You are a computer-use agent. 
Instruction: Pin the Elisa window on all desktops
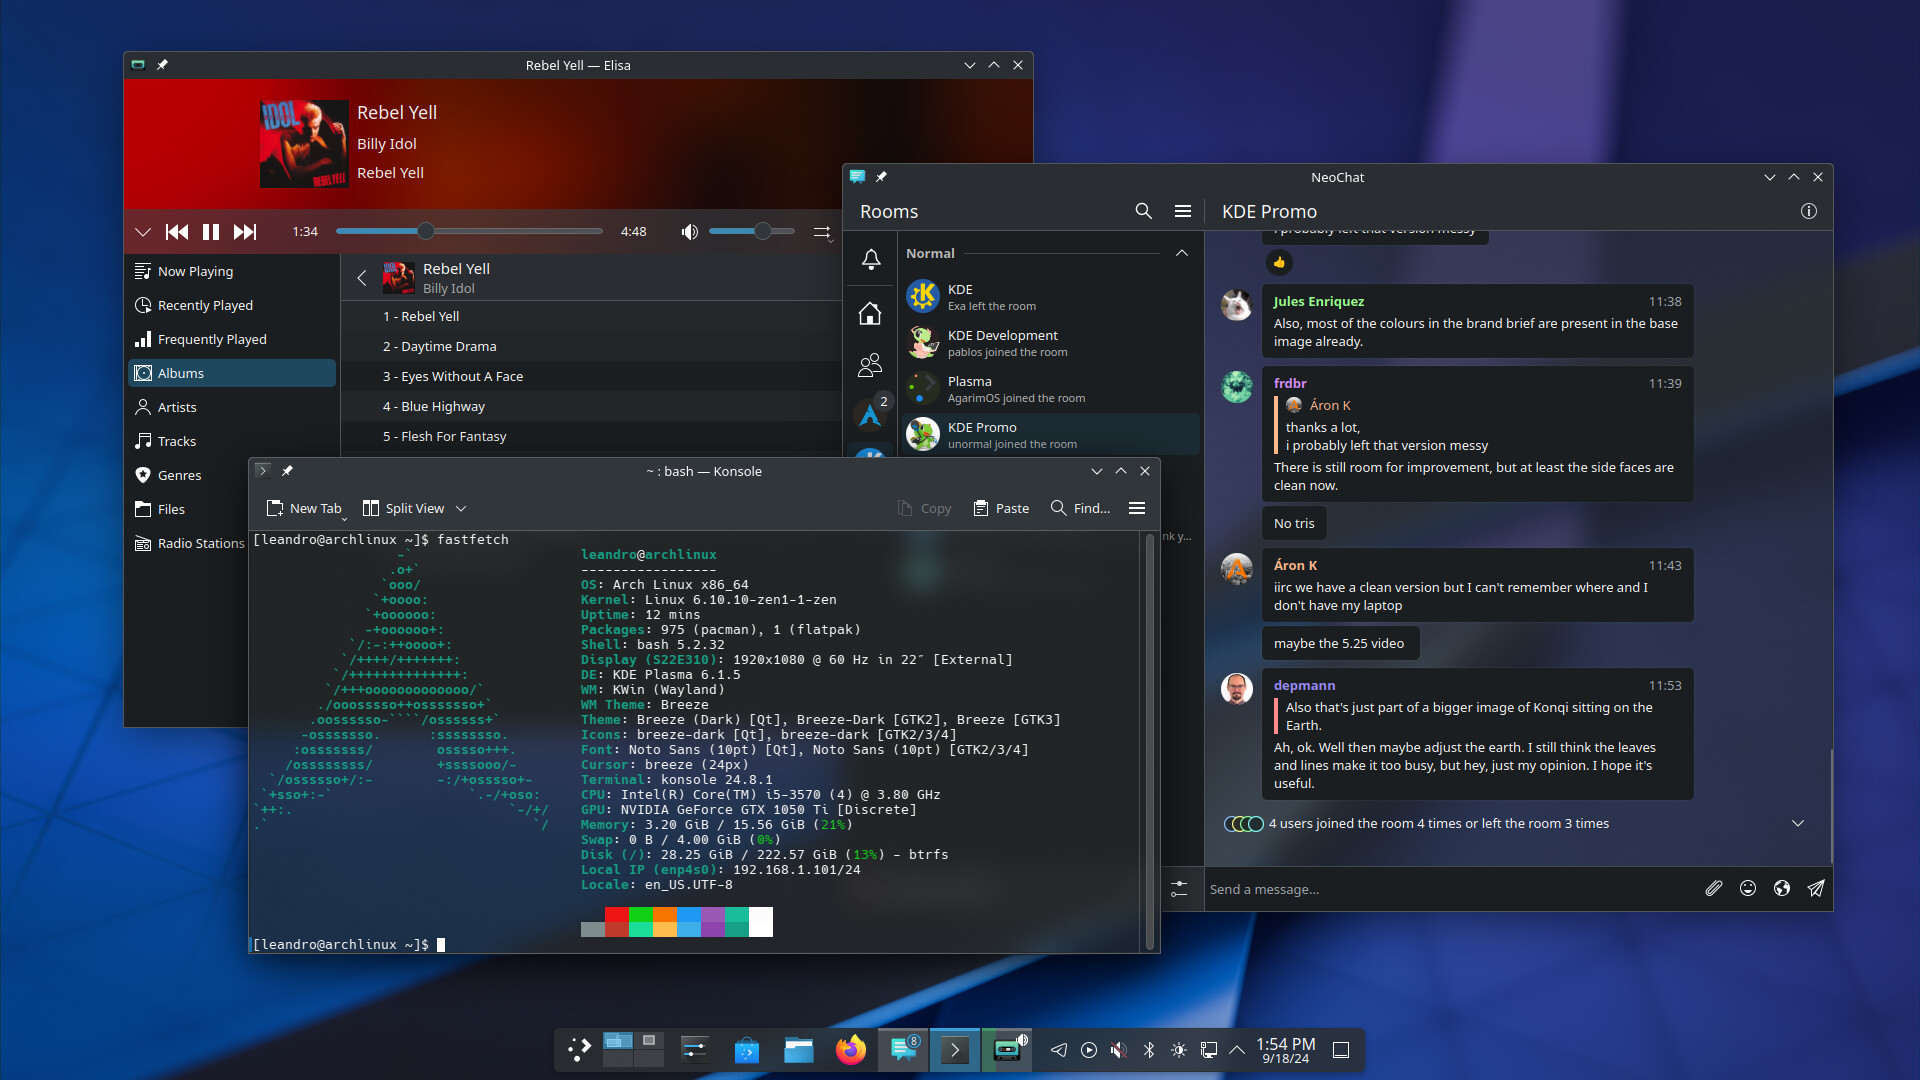[x=162, y=65]
